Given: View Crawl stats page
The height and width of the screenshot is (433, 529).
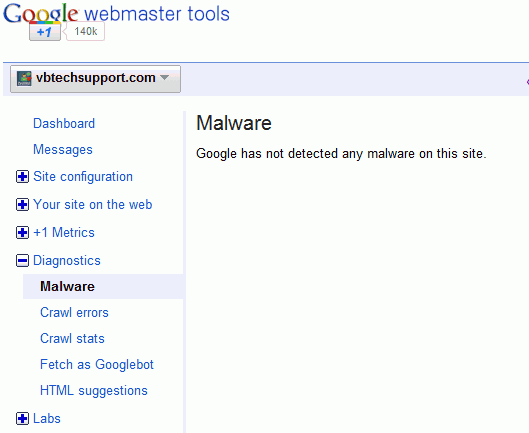Looking at the screenshot, I should pos(72,339).
